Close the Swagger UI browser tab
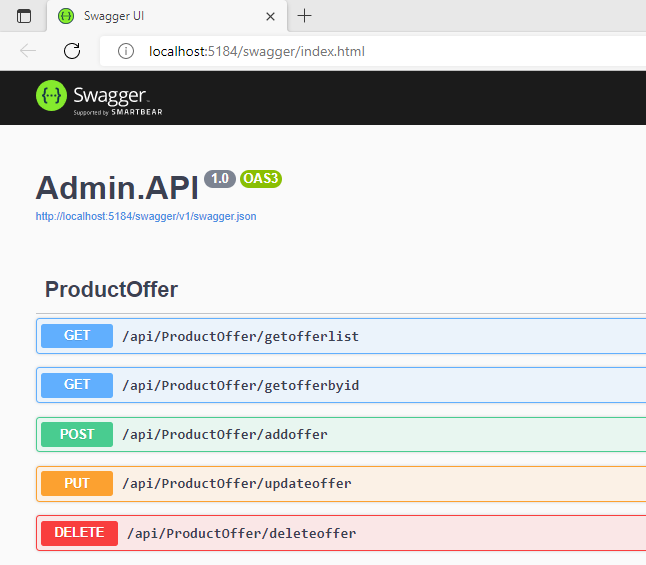 (270, 16)
